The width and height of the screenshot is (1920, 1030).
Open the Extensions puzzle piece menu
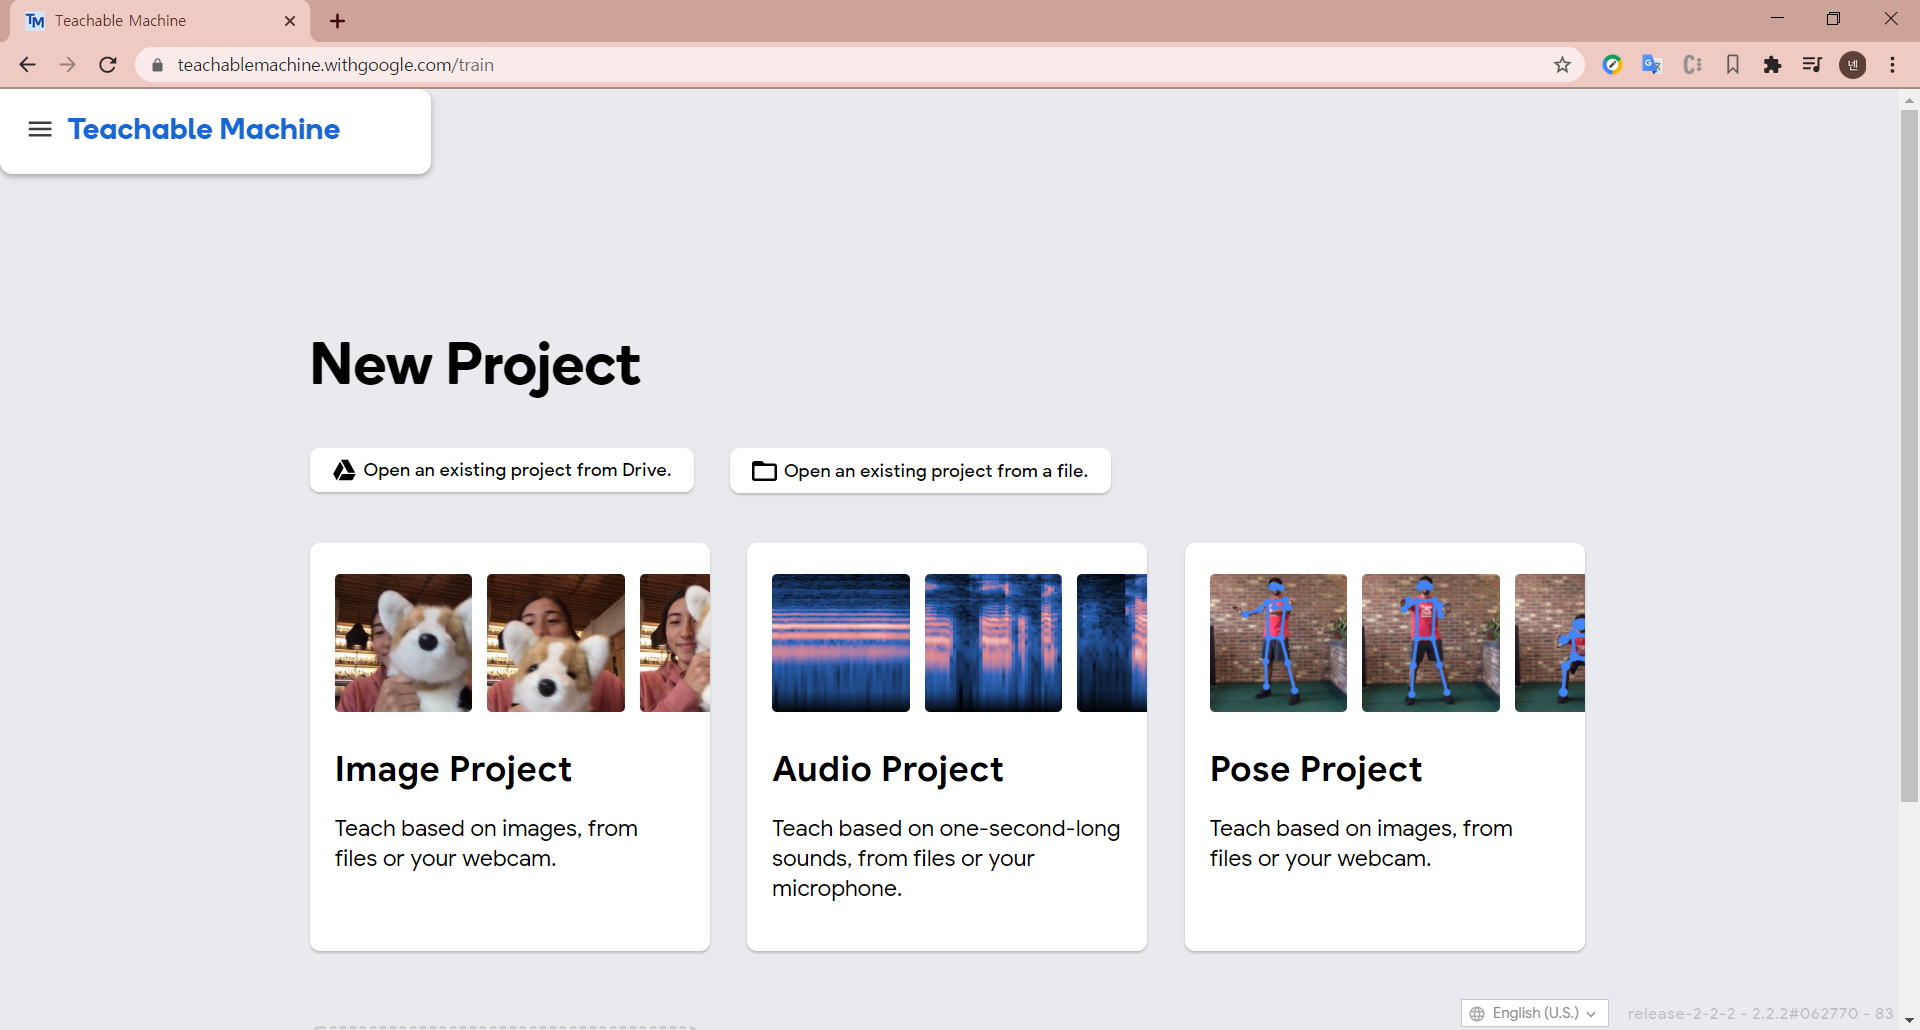[x=1772, y=65]
